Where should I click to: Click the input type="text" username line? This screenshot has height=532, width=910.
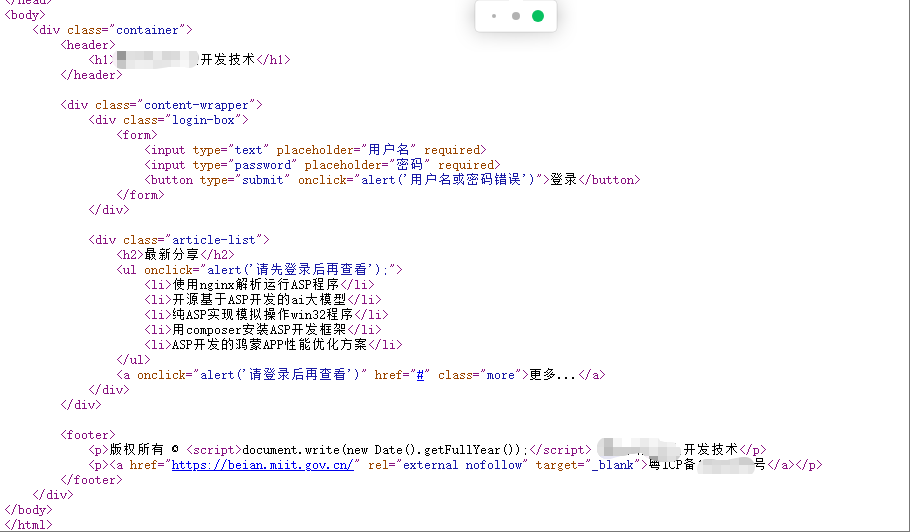point(315,150)
